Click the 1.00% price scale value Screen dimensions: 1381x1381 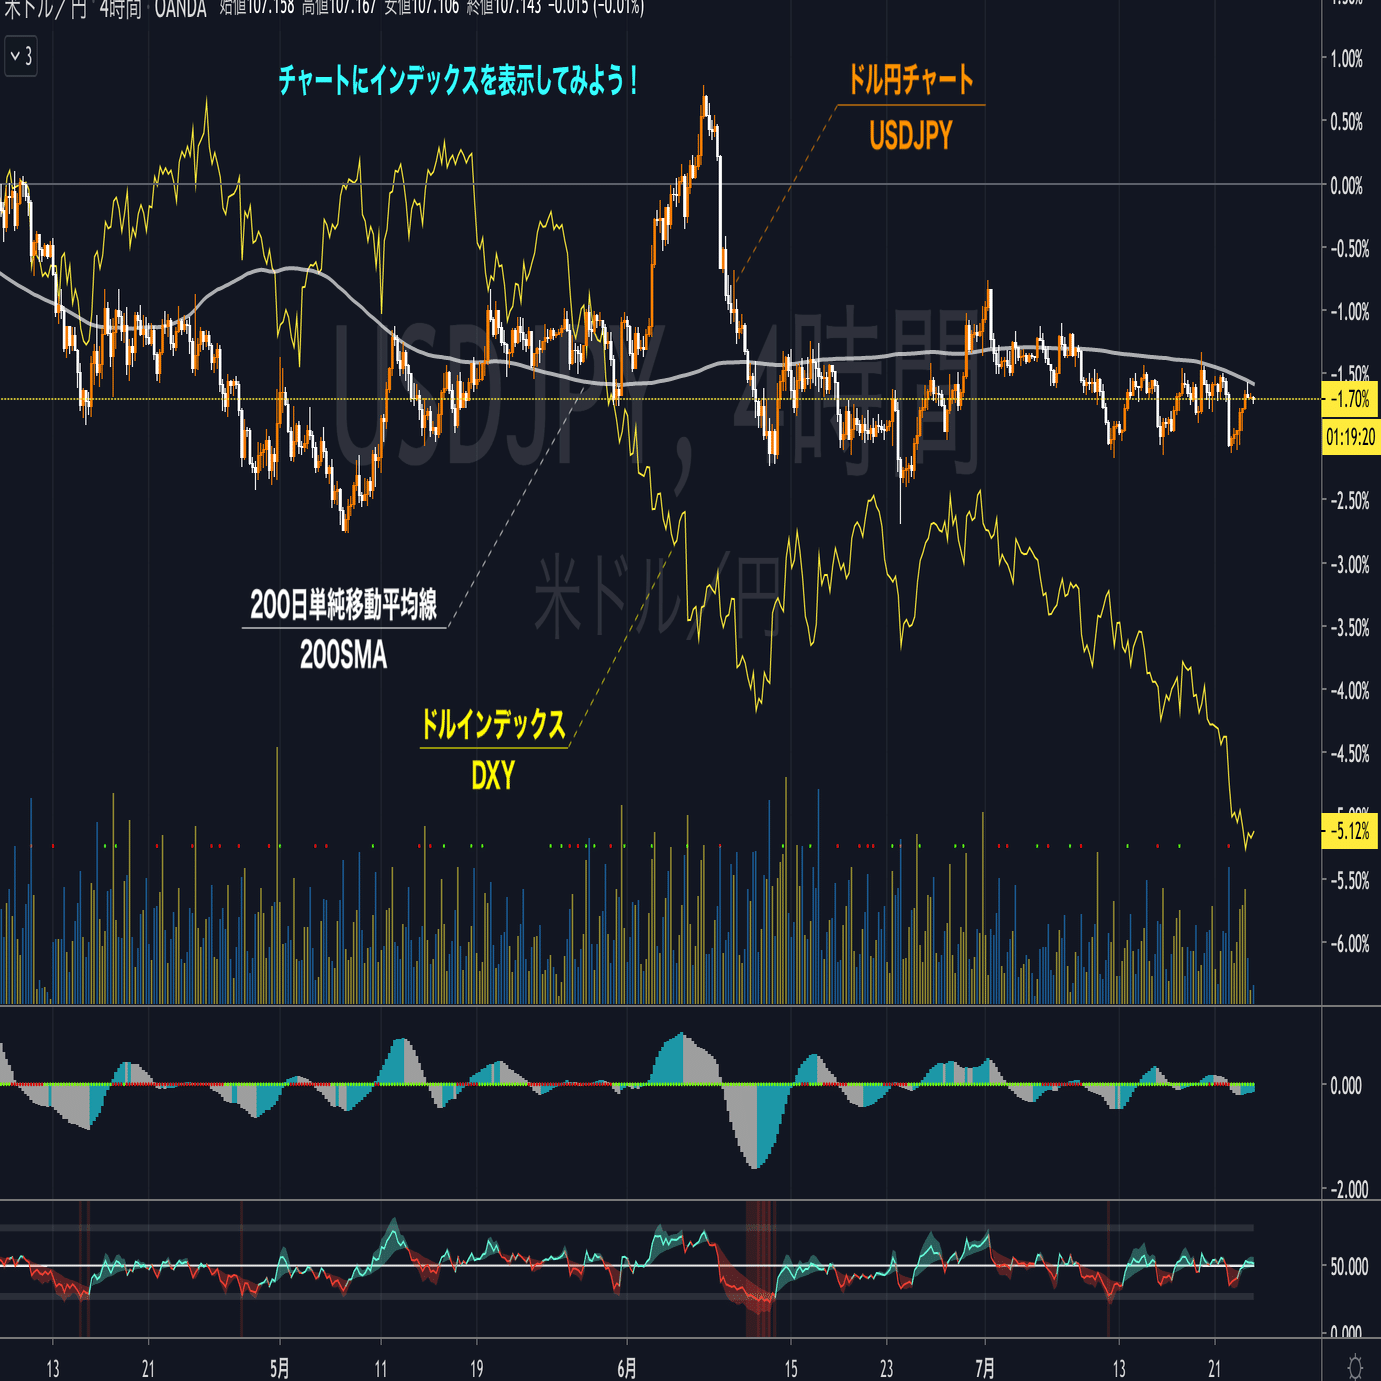(x=1347, y=59)
